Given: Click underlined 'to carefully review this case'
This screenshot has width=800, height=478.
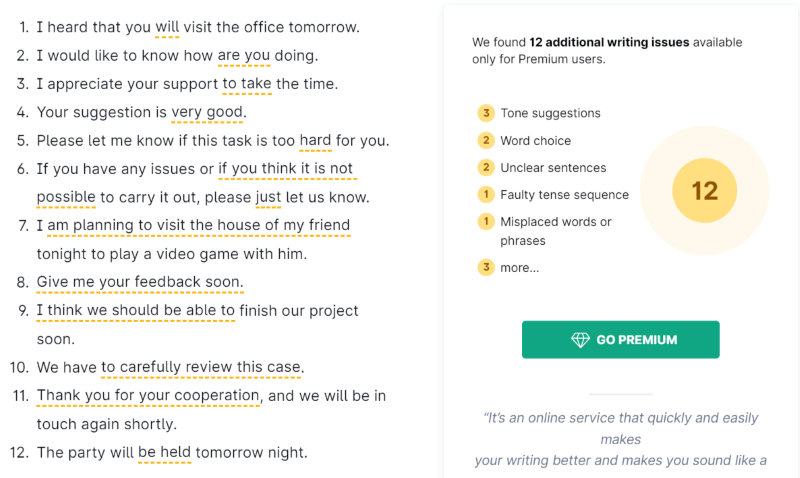Looking at the screenshot, I should 201,367.
